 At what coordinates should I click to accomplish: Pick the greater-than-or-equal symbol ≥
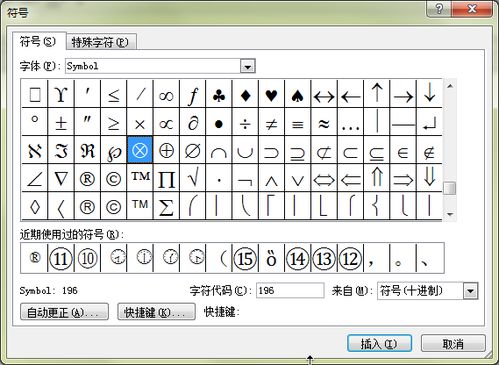(114, 122)
